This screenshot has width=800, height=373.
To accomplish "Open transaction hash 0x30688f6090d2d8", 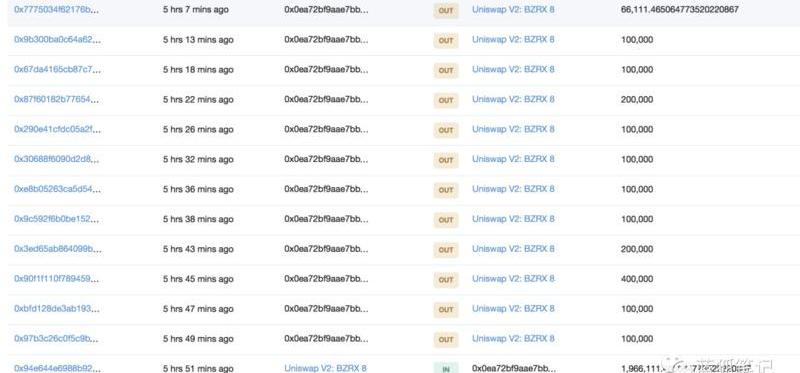I will tap(57, 159).
